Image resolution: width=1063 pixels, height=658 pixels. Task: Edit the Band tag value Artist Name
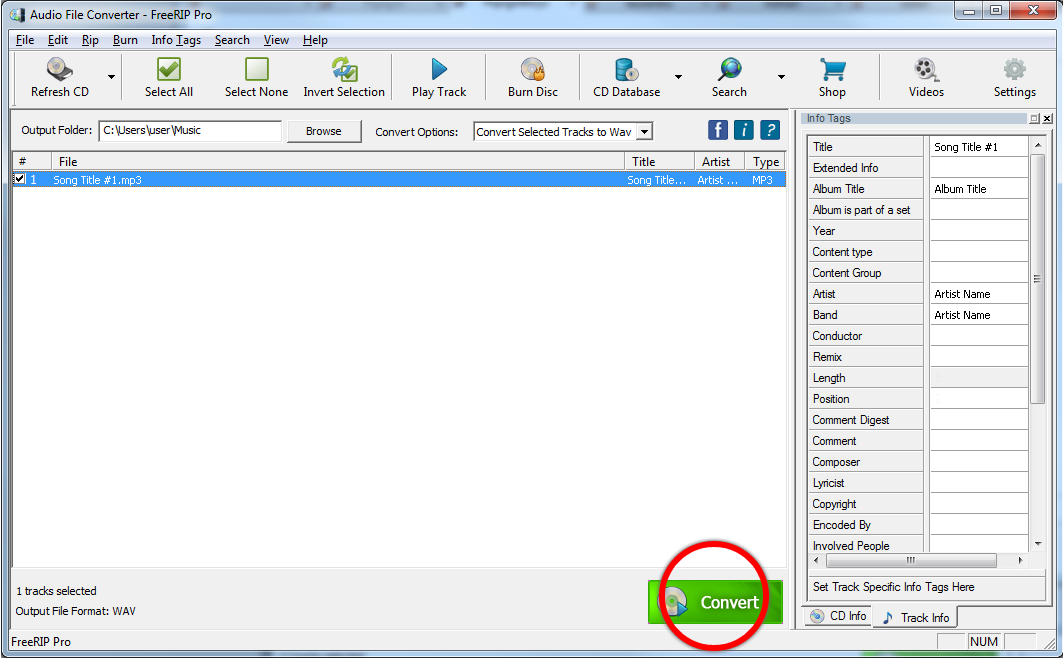click(x=979, y=314)
